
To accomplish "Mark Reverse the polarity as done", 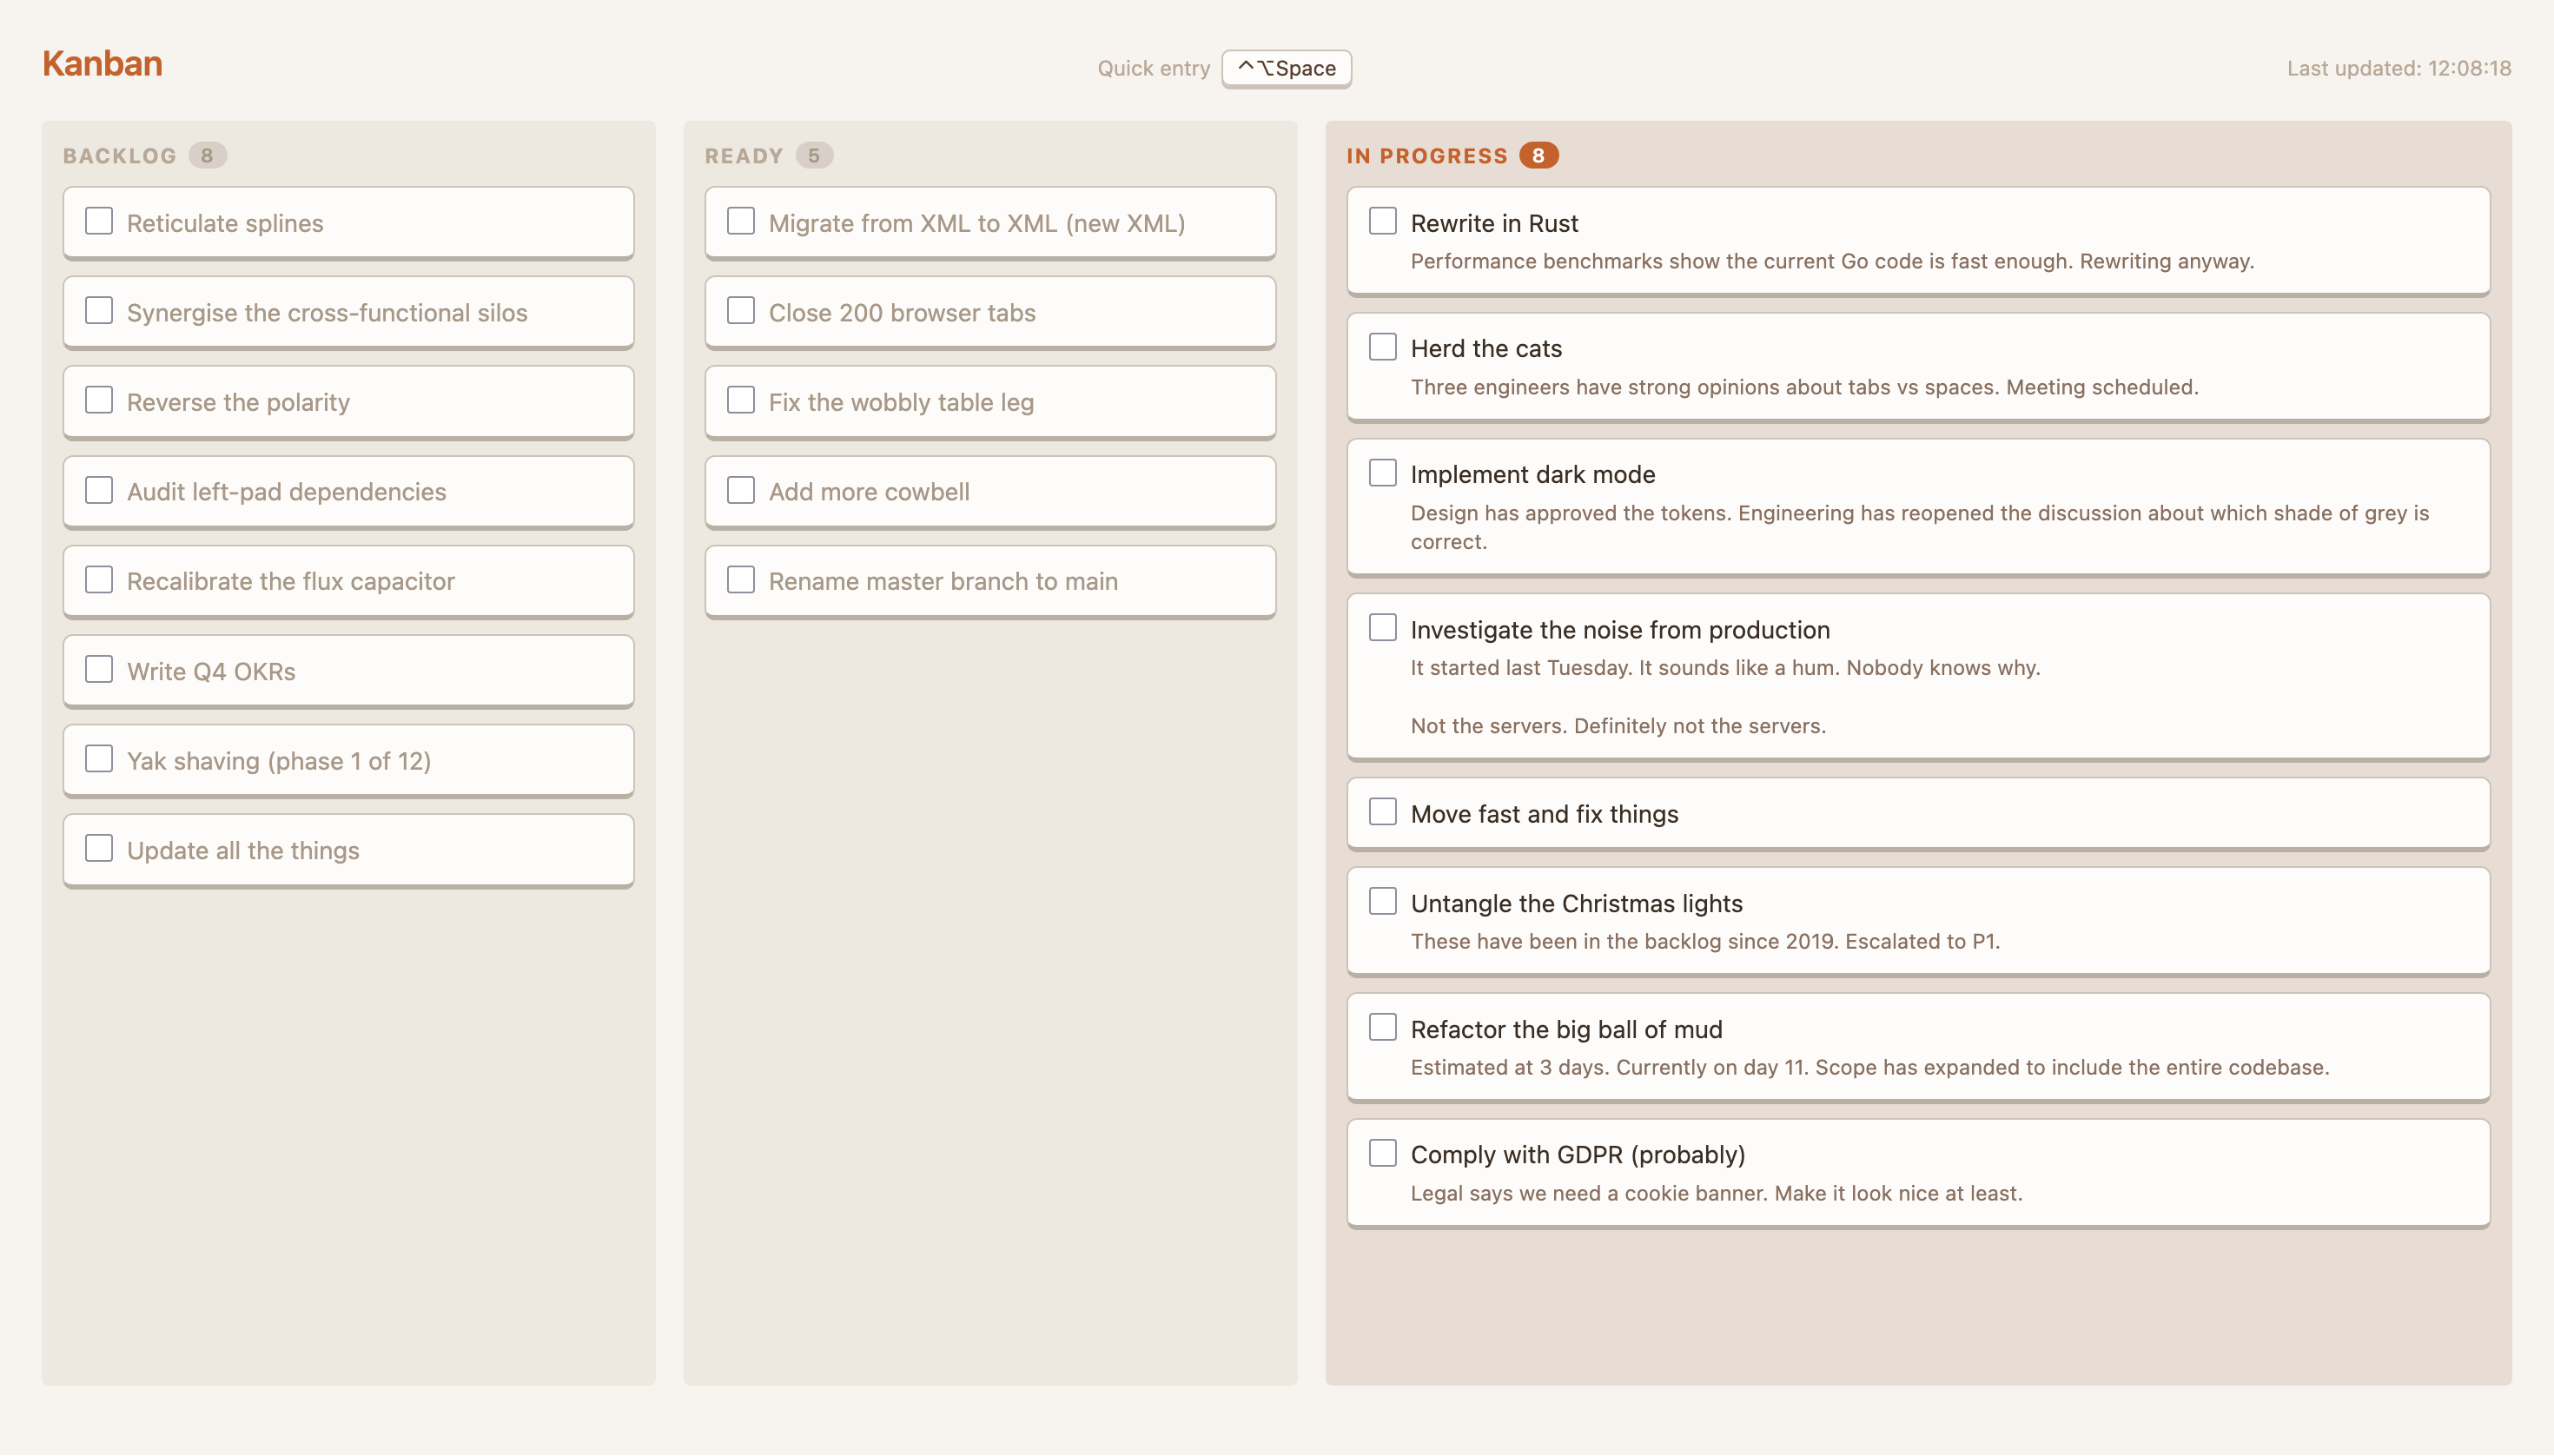I will (x=99, y=400).
